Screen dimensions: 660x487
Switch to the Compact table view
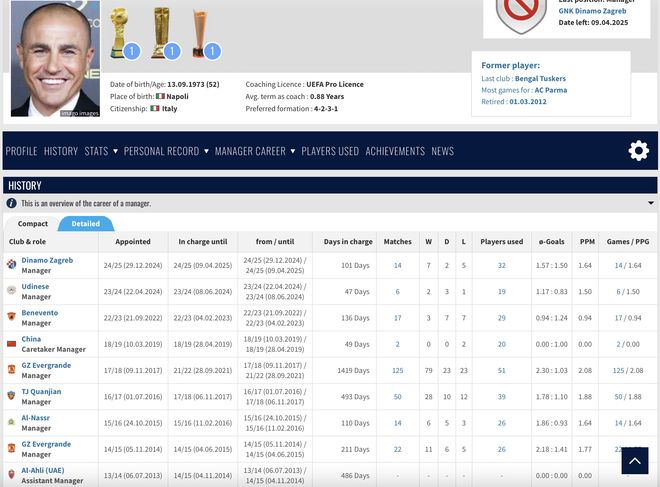[x=32, y=224]
